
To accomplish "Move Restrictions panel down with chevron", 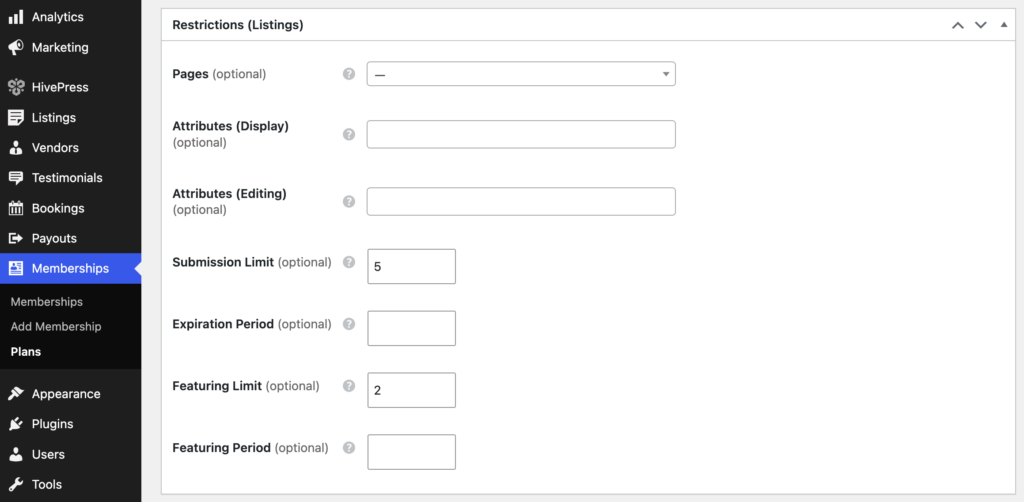I will (x=981, y=25).
